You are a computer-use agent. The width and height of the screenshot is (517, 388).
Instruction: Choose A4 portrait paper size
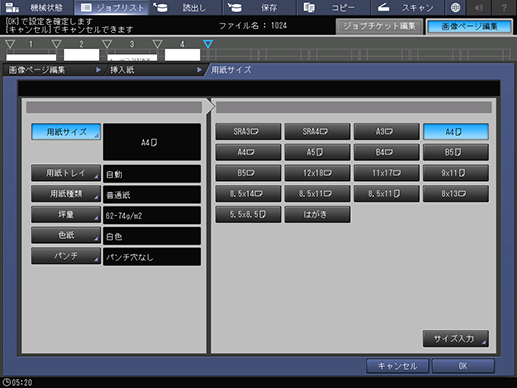(x=456, y=132)
